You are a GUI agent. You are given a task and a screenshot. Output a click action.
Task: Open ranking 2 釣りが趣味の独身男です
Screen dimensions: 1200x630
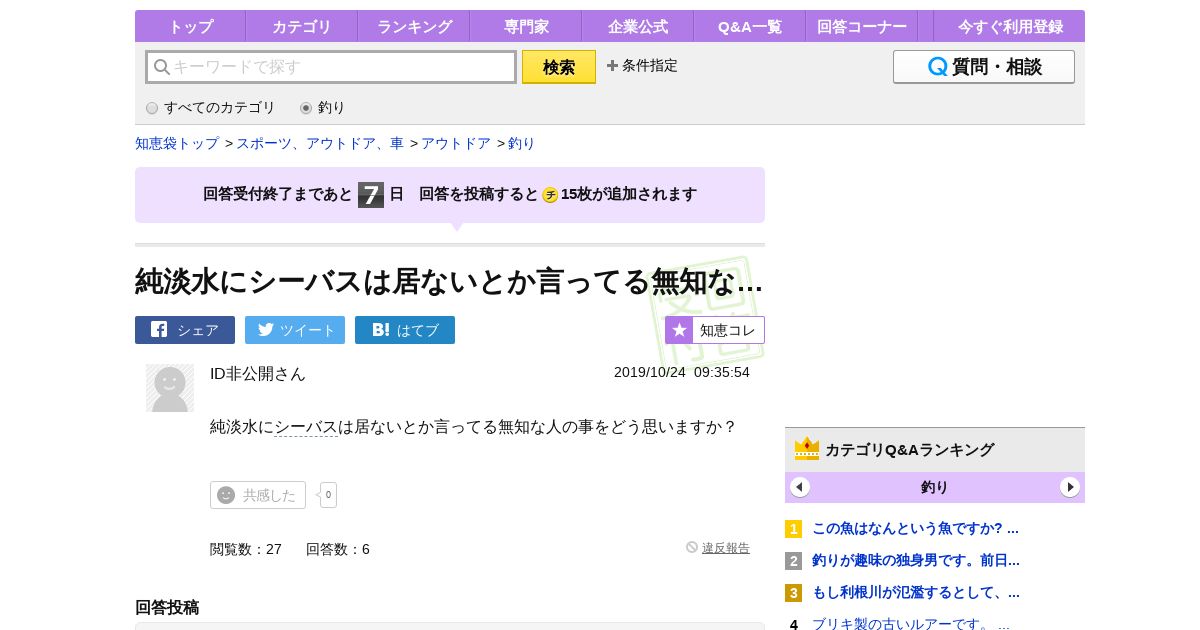[916, 560]
